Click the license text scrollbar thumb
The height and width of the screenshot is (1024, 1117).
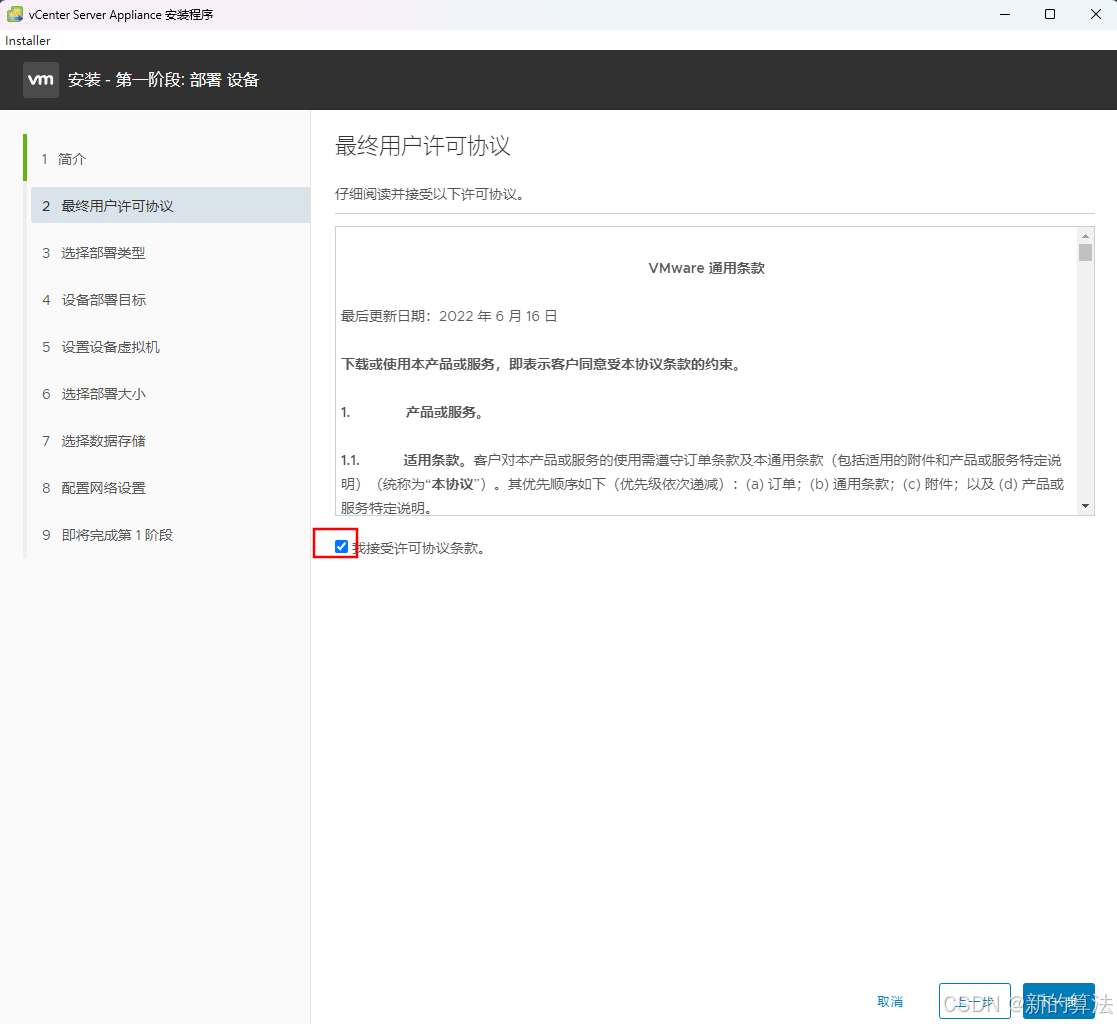pyautogui.click(x=1085, y=253)
